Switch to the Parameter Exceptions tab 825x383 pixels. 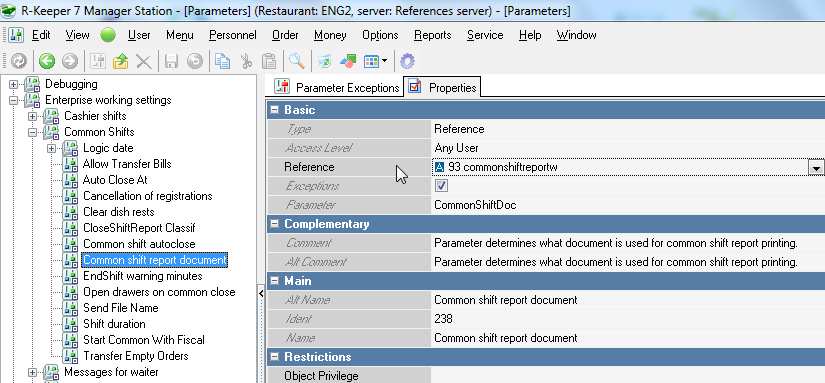pos(338,88)
